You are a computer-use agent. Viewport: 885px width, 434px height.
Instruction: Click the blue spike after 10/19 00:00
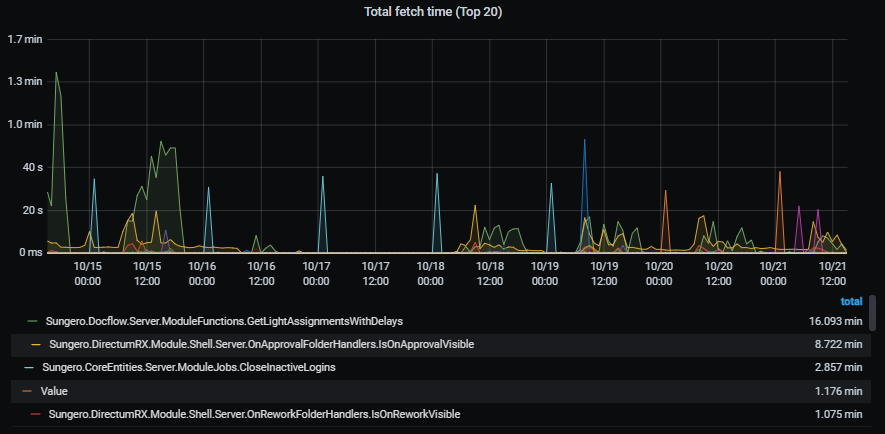(x=584, y=141)
